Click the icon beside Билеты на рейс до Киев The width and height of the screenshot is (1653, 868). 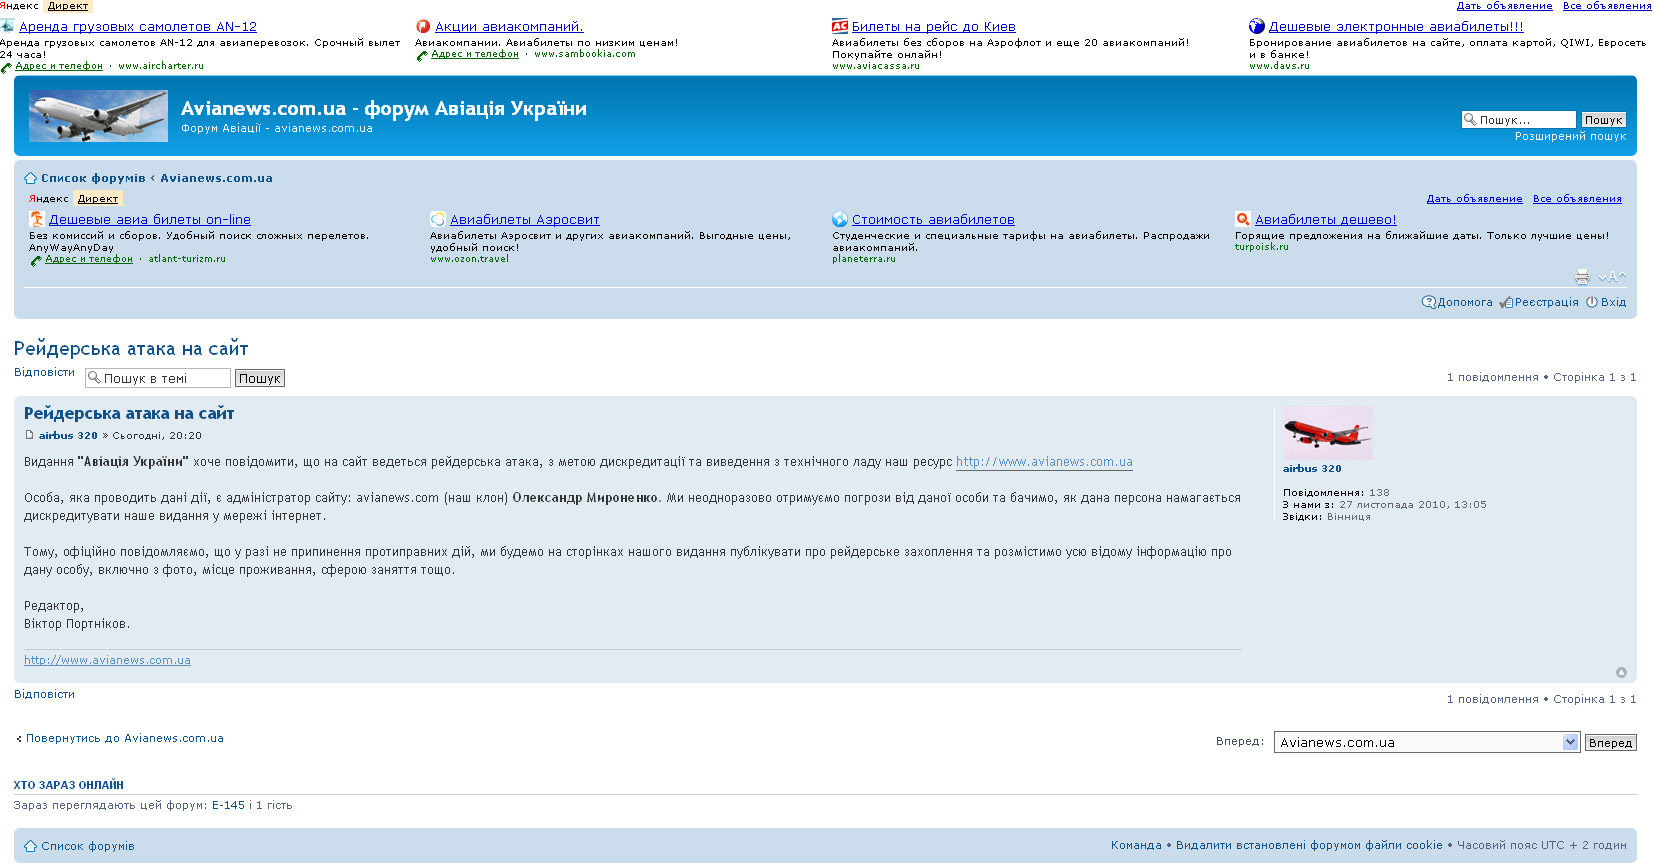tap(840, 26)
